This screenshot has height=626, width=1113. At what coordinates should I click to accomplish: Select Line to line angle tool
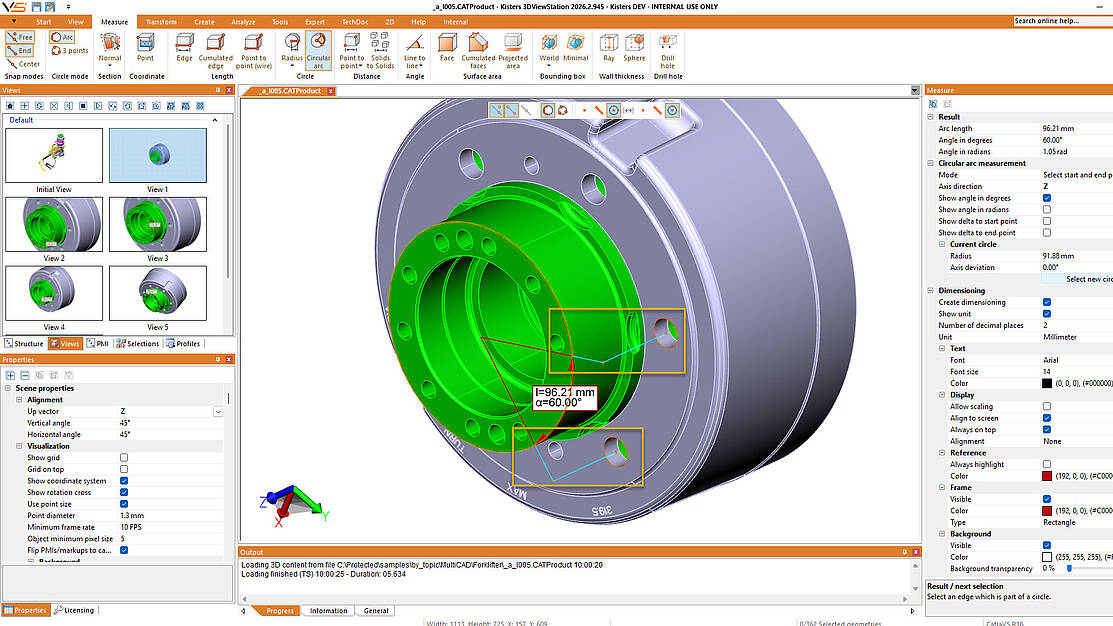415,50
